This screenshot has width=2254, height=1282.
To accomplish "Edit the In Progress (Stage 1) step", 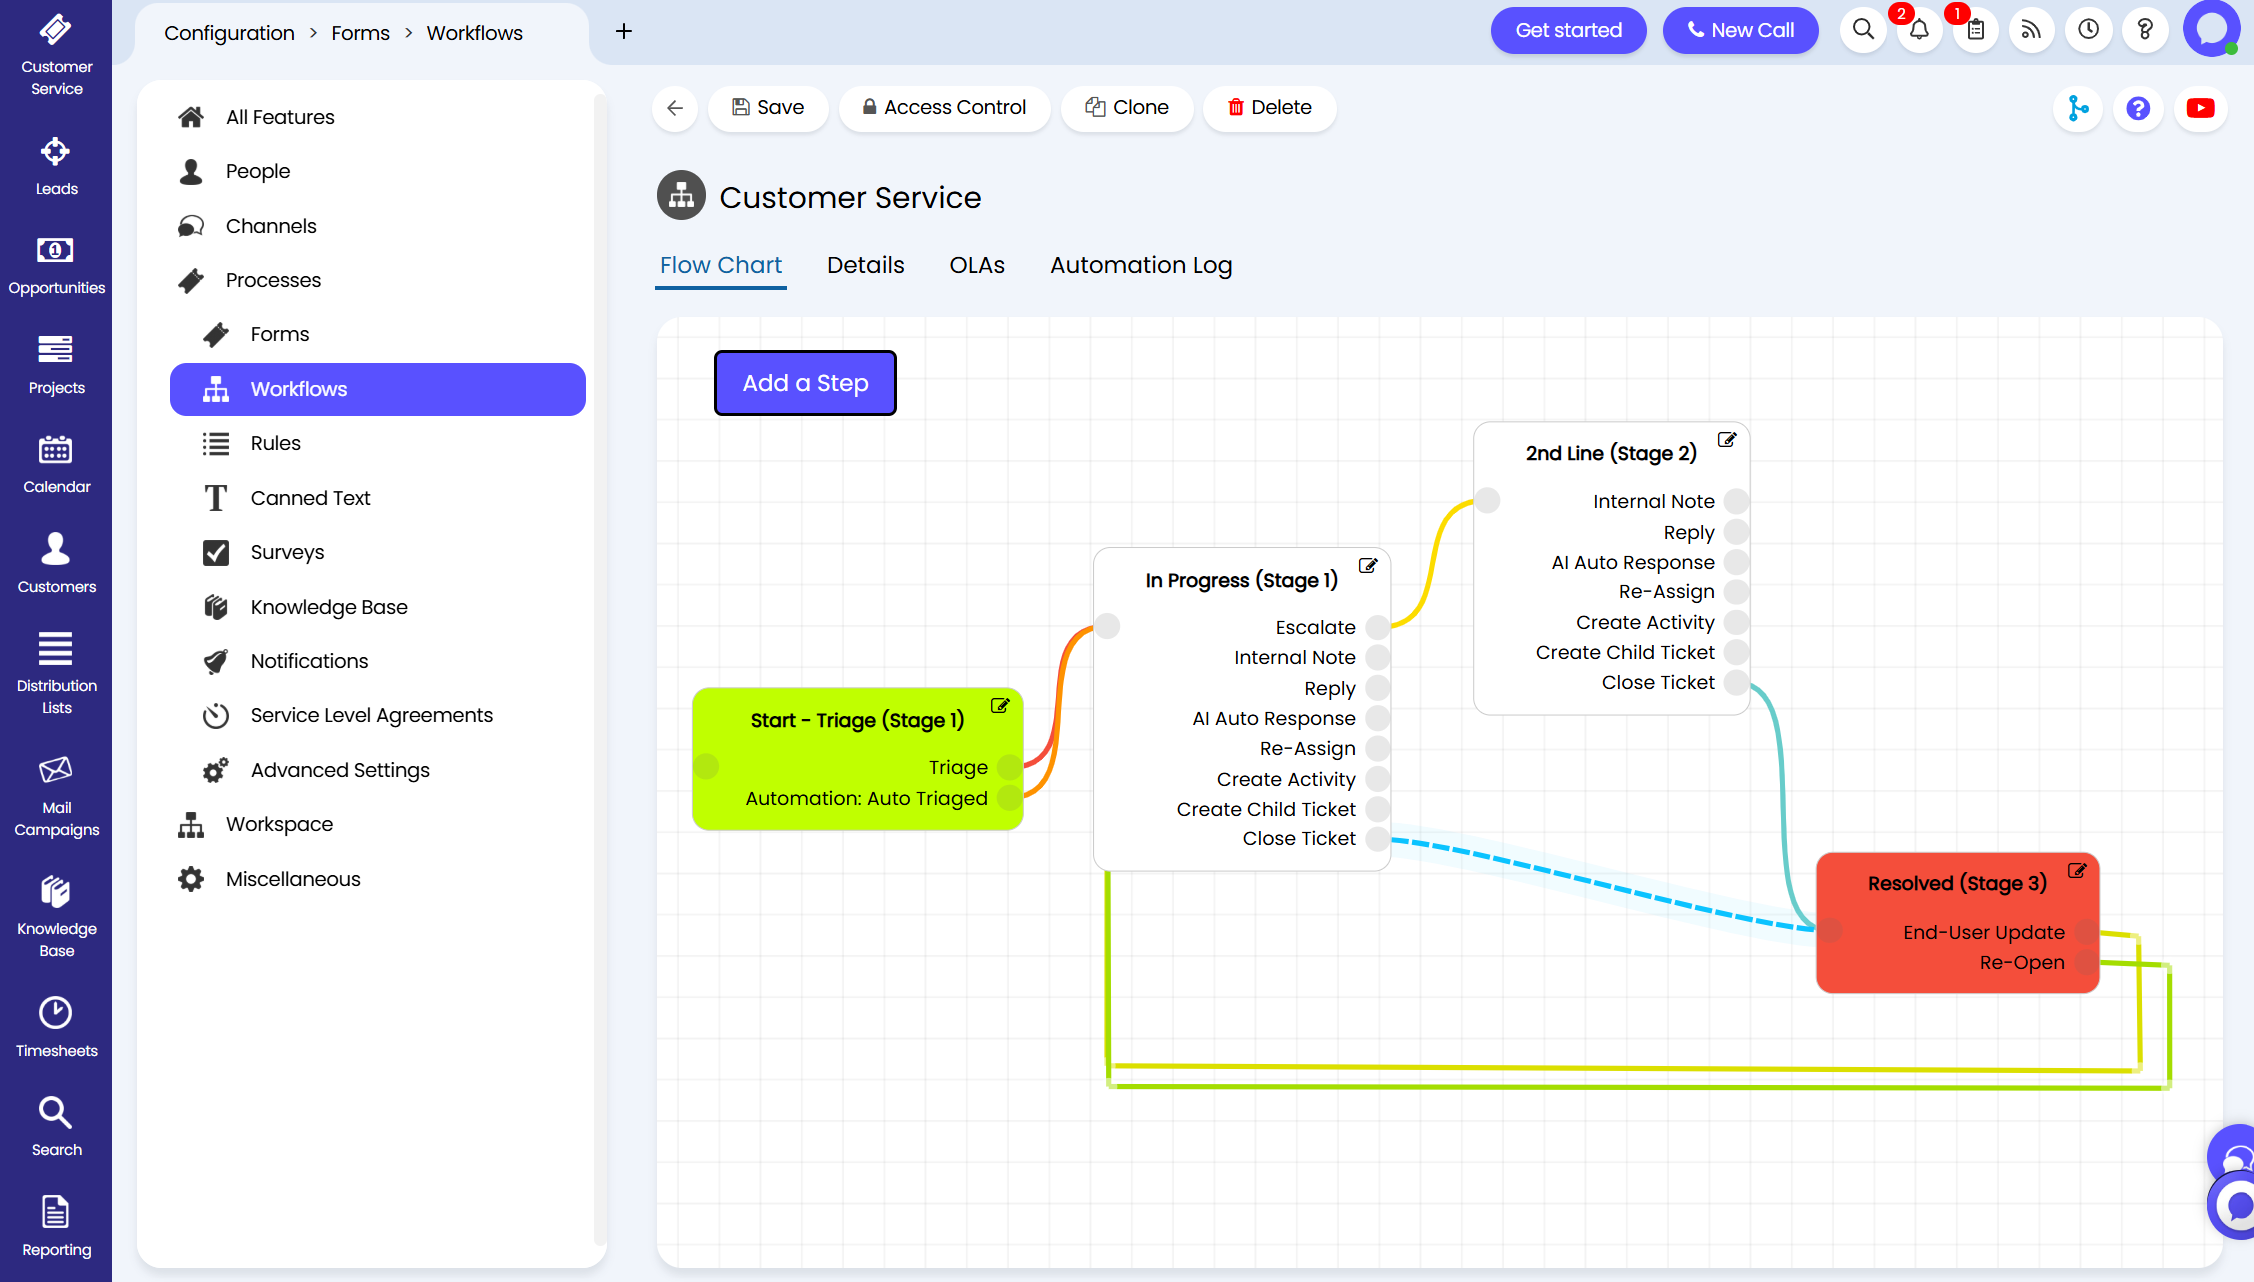I will point(1368,566).
